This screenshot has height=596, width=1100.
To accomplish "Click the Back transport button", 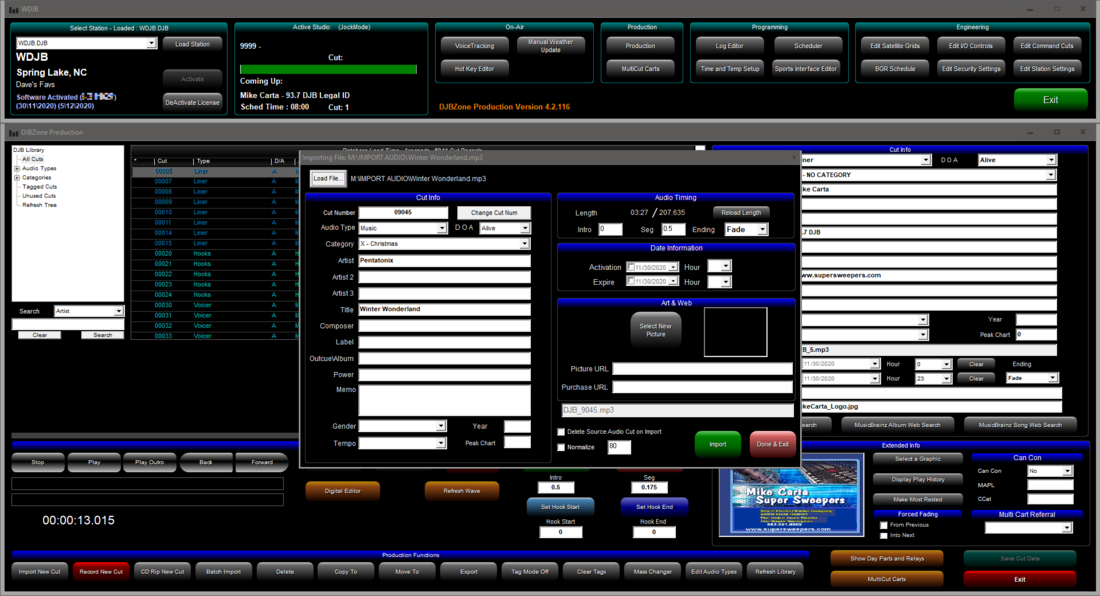I will click(x=206, y=462).
